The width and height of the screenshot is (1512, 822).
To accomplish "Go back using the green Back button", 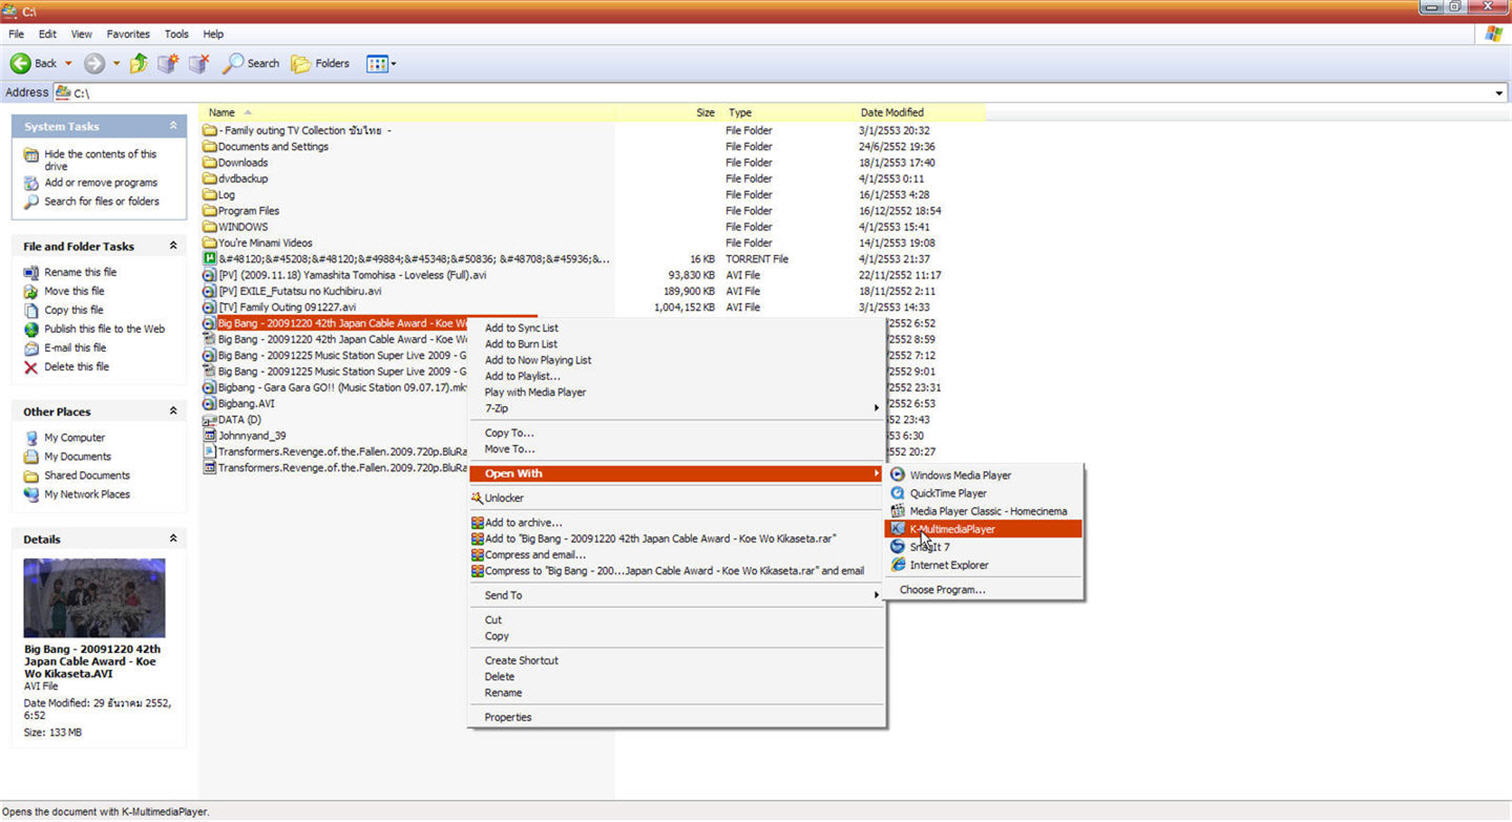I will (34, 63).
